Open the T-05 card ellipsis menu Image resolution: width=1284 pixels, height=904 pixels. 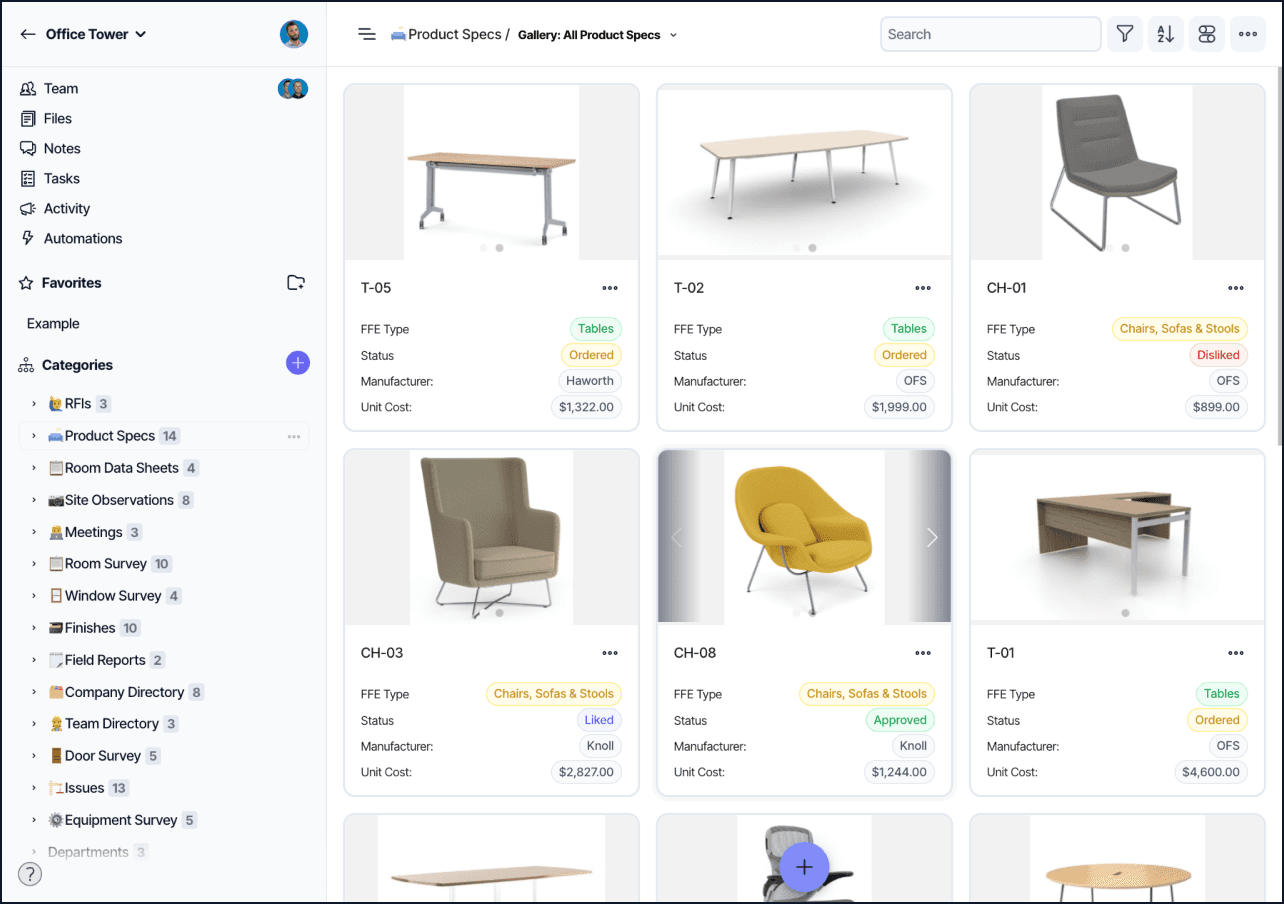(x=610, y=288)
